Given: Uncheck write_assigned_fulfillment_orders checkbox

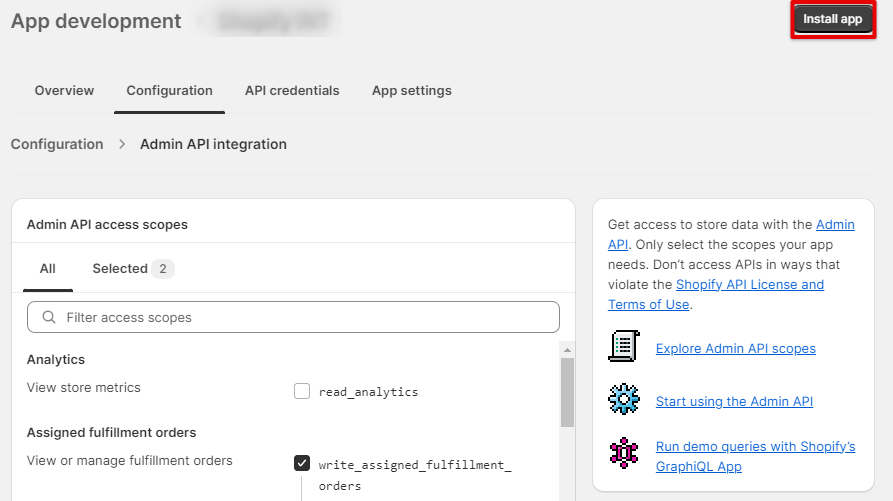Looking at the screenshot, I should coord(302,463).
